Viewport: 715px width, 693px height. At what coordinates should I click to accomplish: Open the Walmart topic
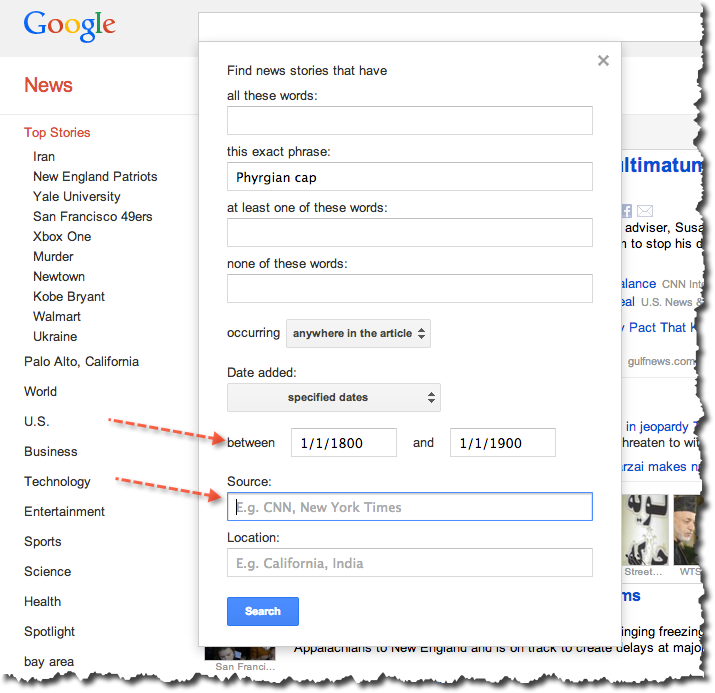point(57,316)
